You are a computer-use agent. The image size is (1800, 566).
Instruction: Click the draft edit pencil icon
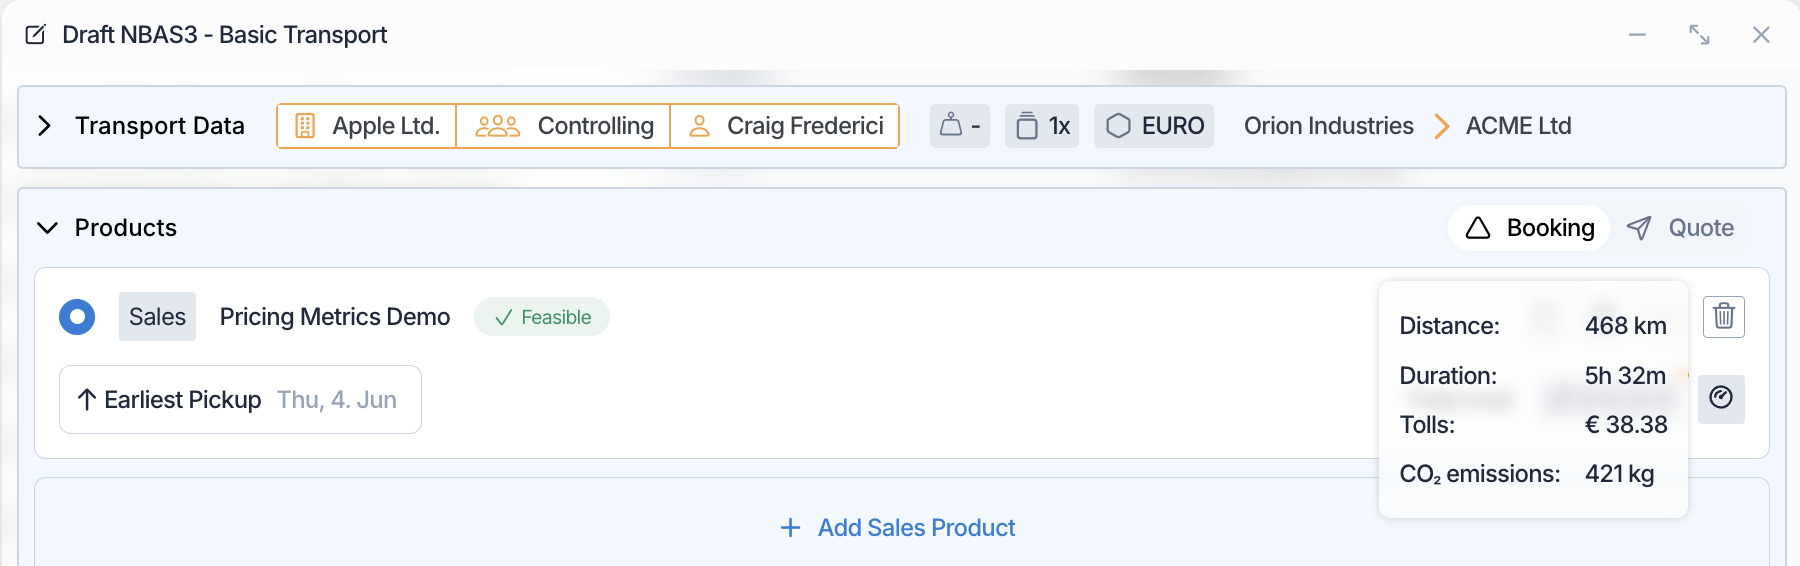(35, 35)
